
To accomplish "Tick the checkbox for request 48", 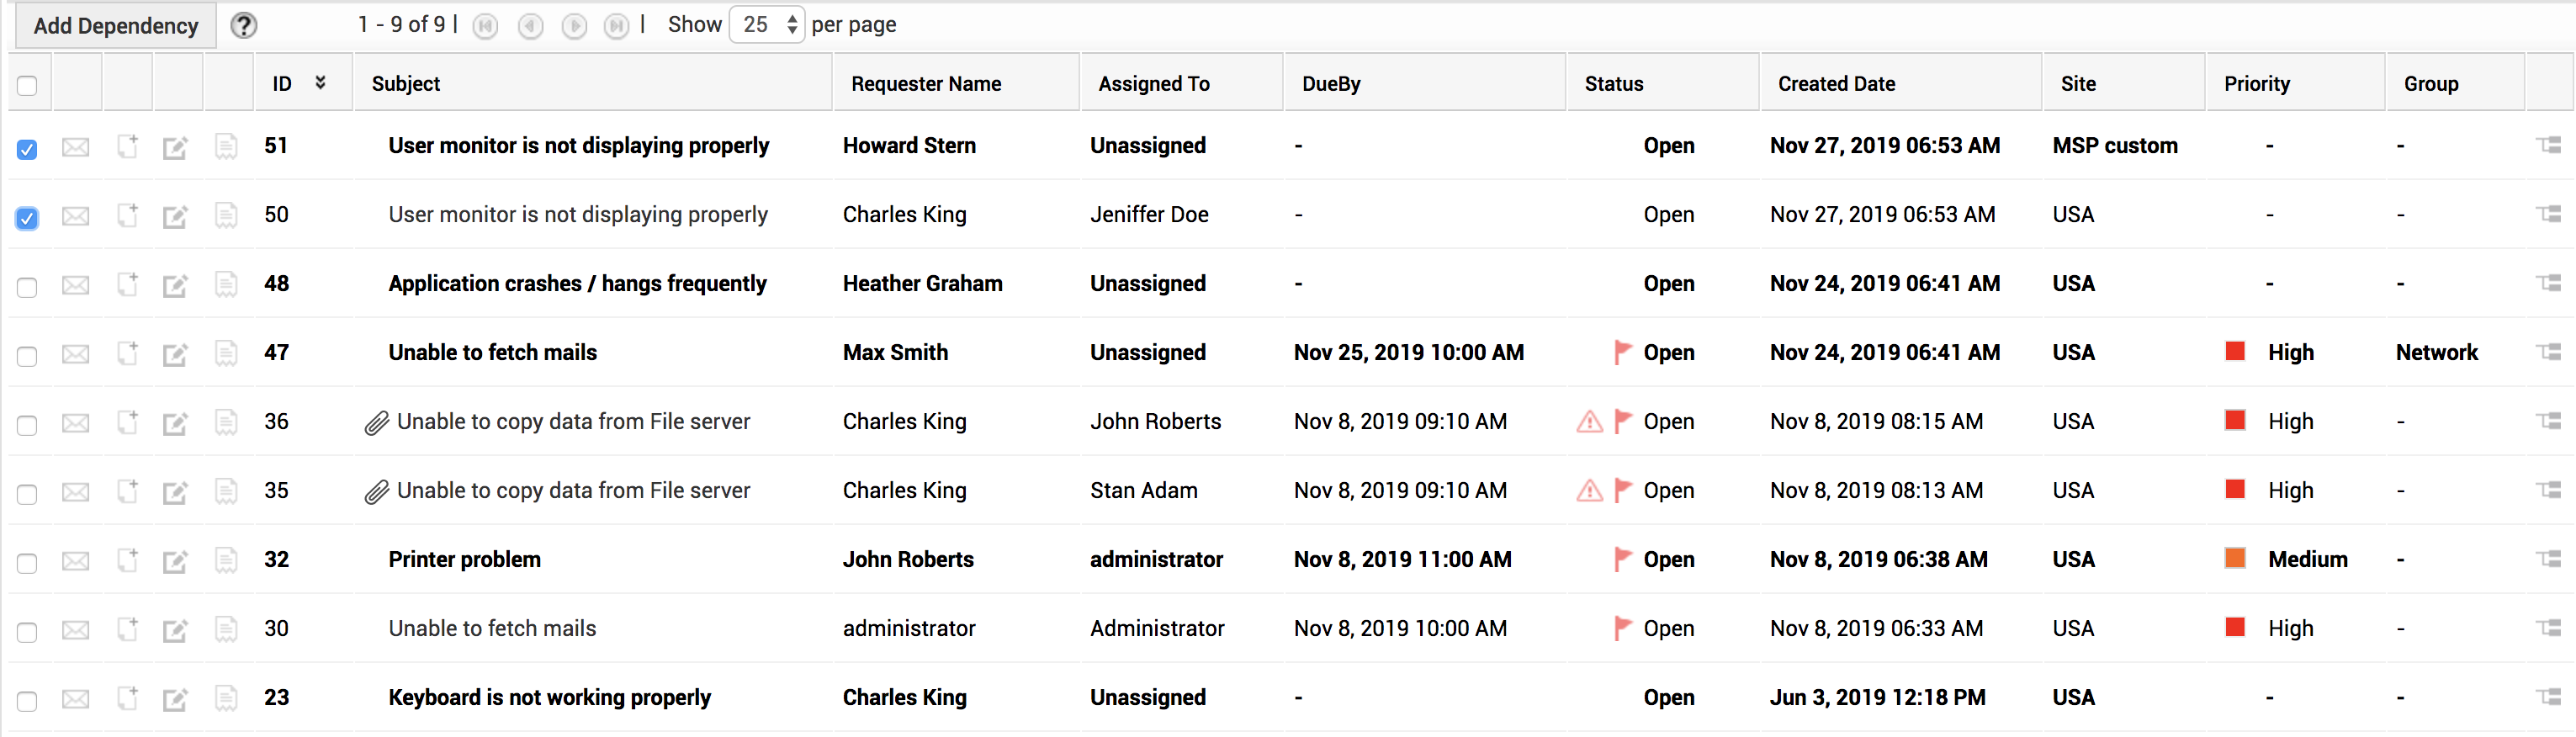I will 27,288.
